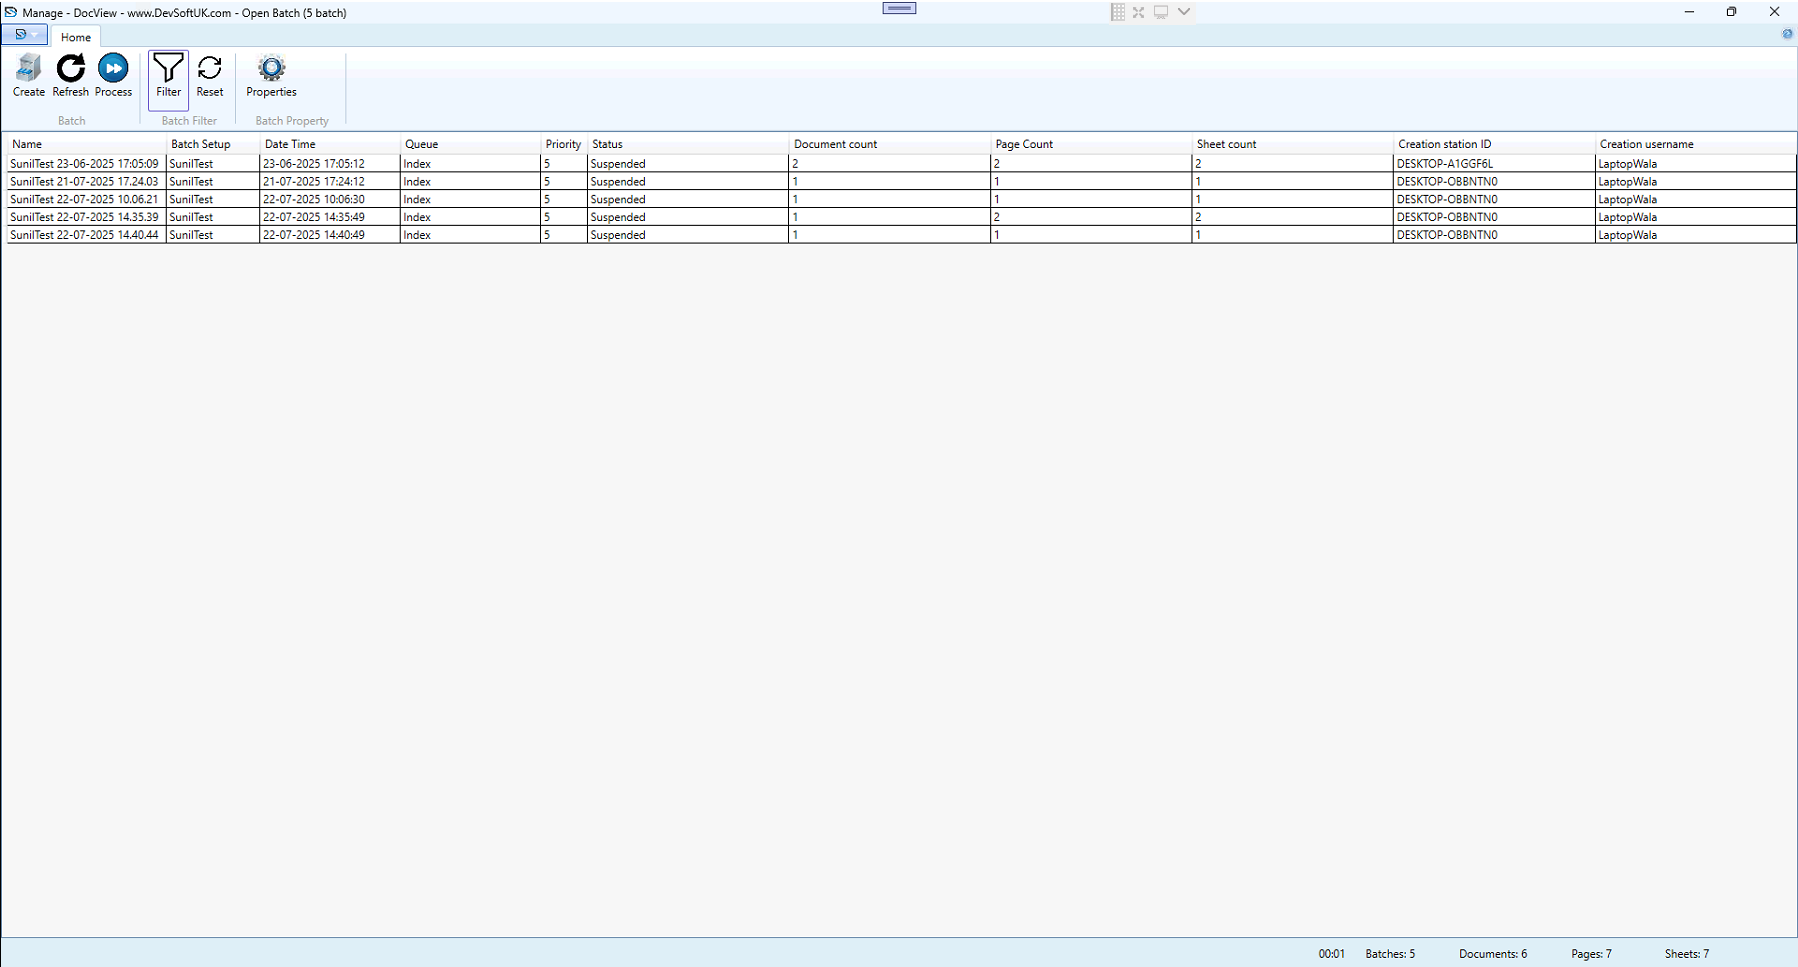Switch to the Home ribbon tab
This screenshot has width=1798, height=967.
75,36
